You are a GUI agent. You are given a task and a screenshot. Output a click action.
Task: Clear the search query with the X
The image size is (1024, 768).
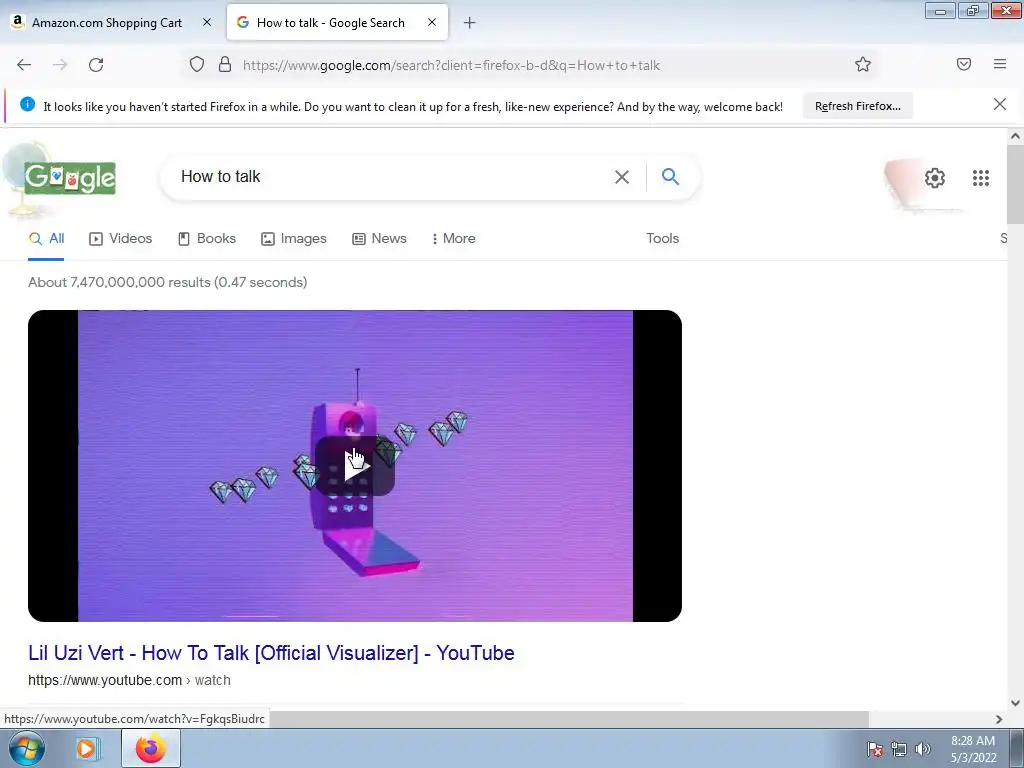click(x=622, y=177)
